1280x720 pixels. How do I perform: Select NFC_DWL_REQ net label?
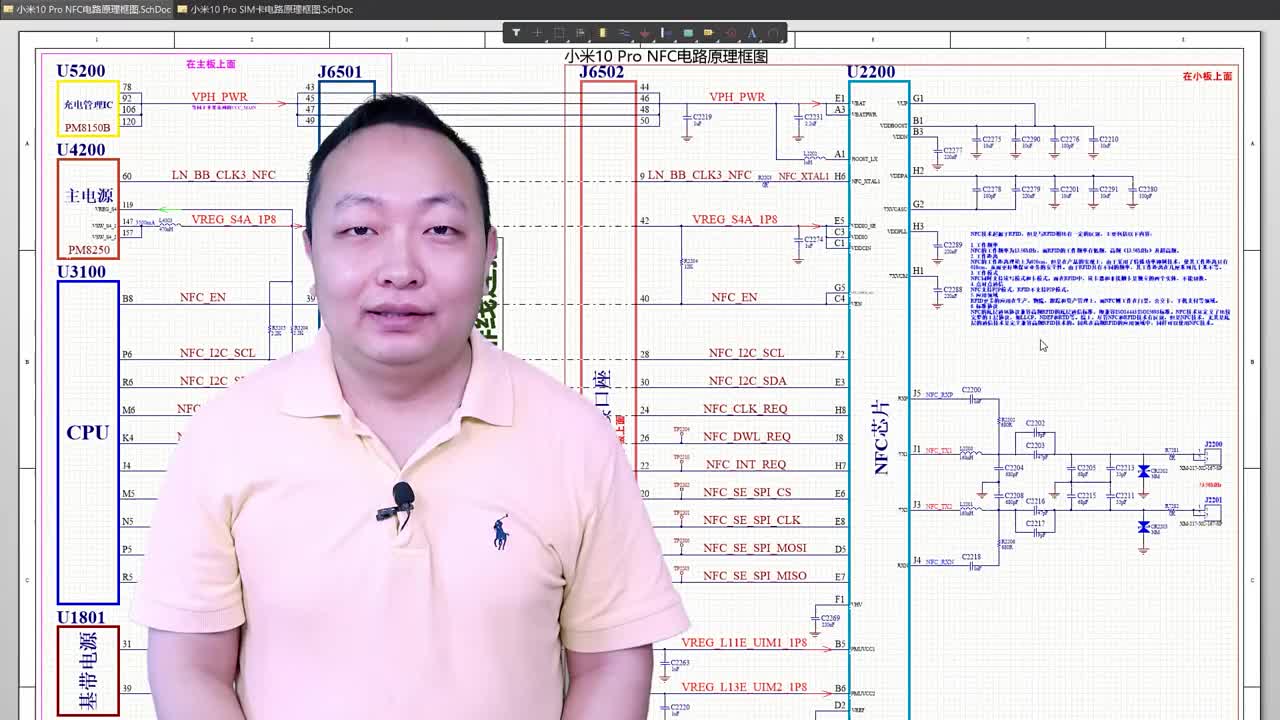pyautogui.click(x=747, y=437)
